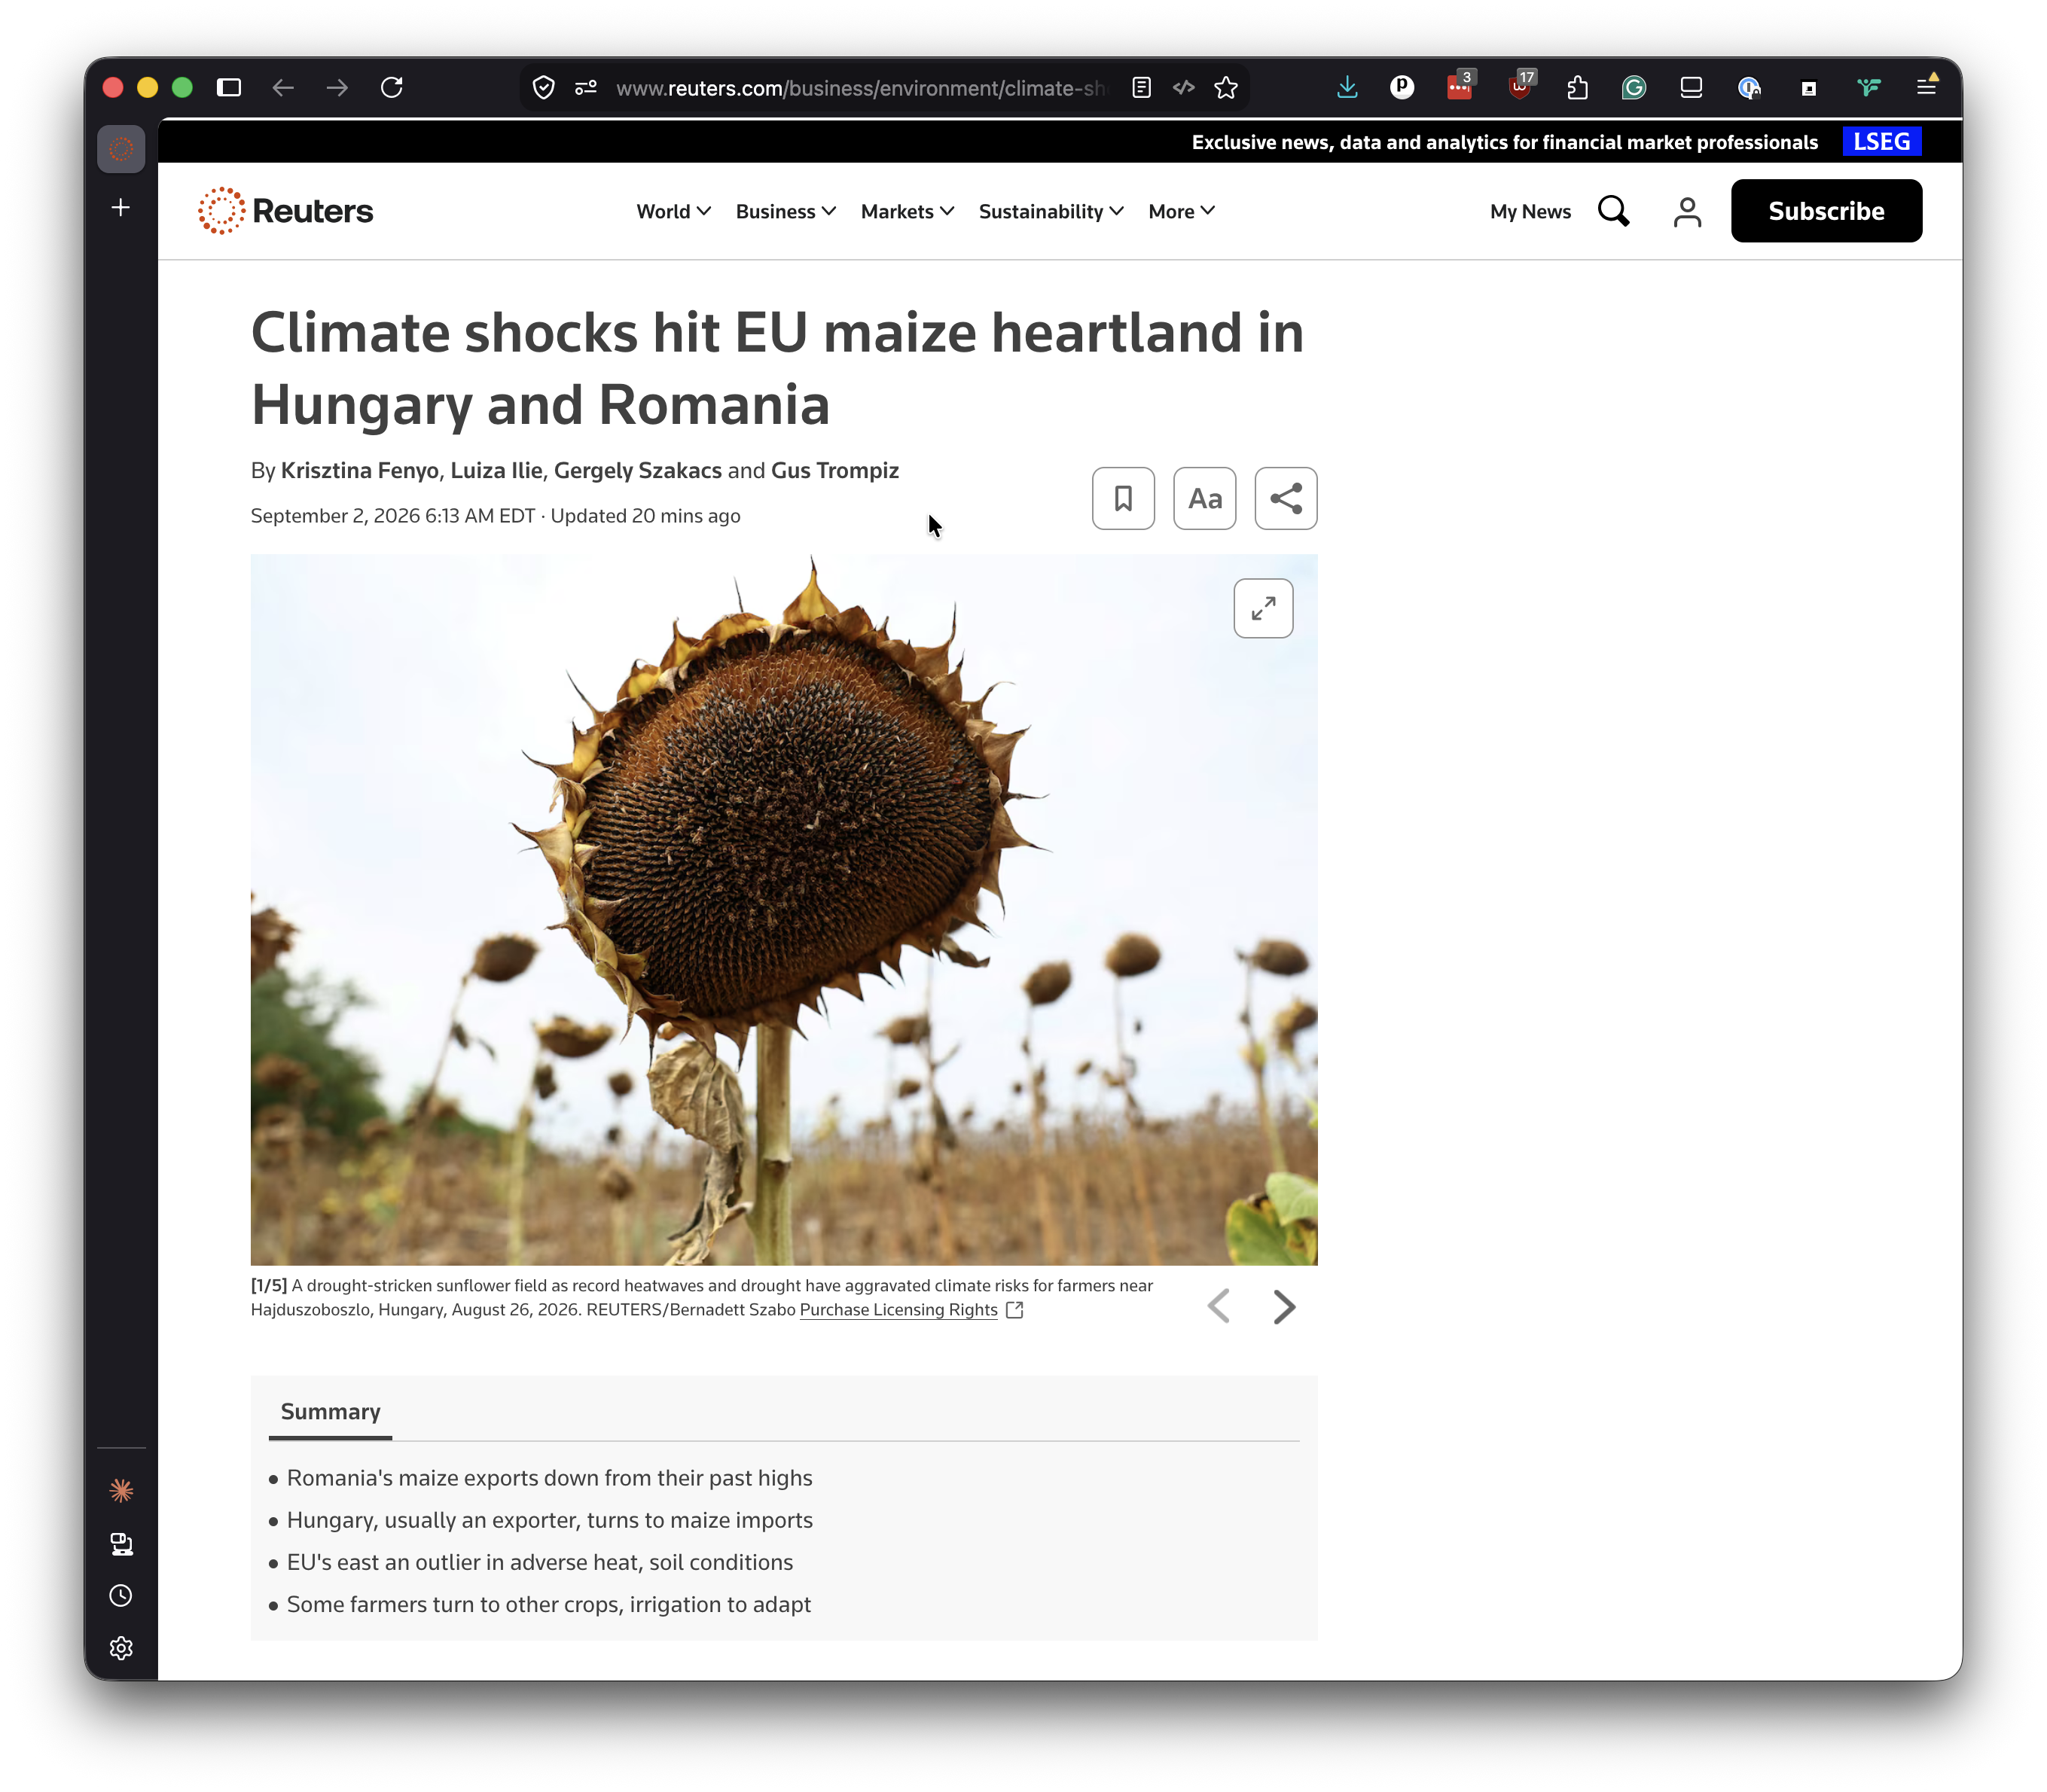This screenshot has height=1792, width=2047.
Task: Expand the sunflower photo to fullscreen
Action: click(x=1263, y=608)
